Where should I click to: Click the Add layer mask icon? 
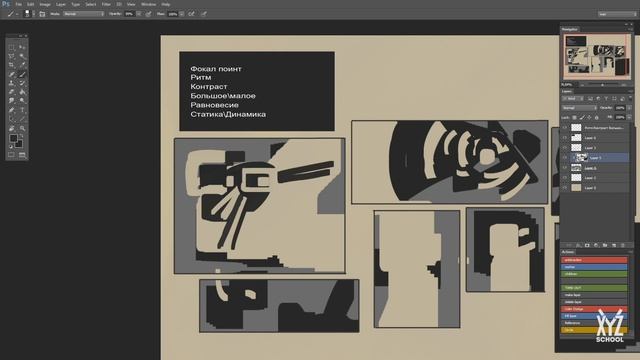(x=587, y=245)
